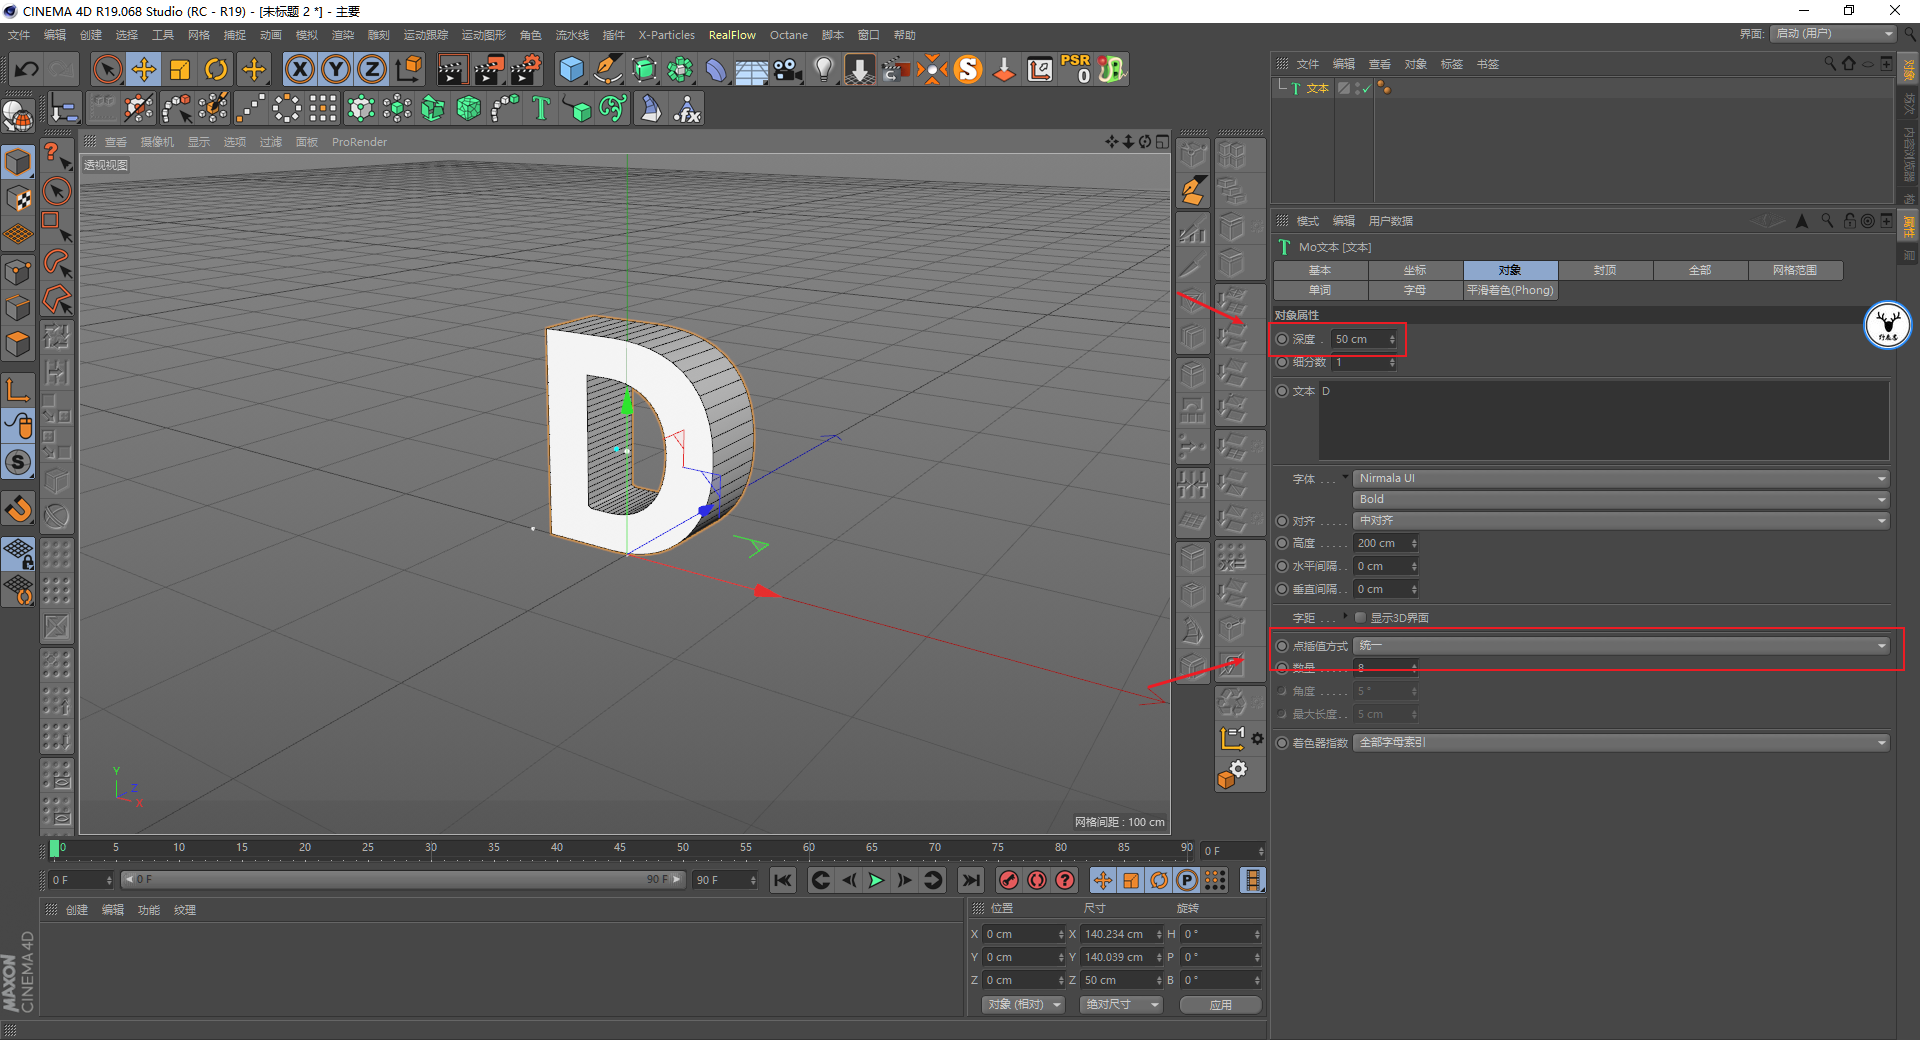Expand the 字距 kerning section triangle
The width and height of the screenshot is (1920, 1040).
pyautogui.click(x=1345, y=617)
